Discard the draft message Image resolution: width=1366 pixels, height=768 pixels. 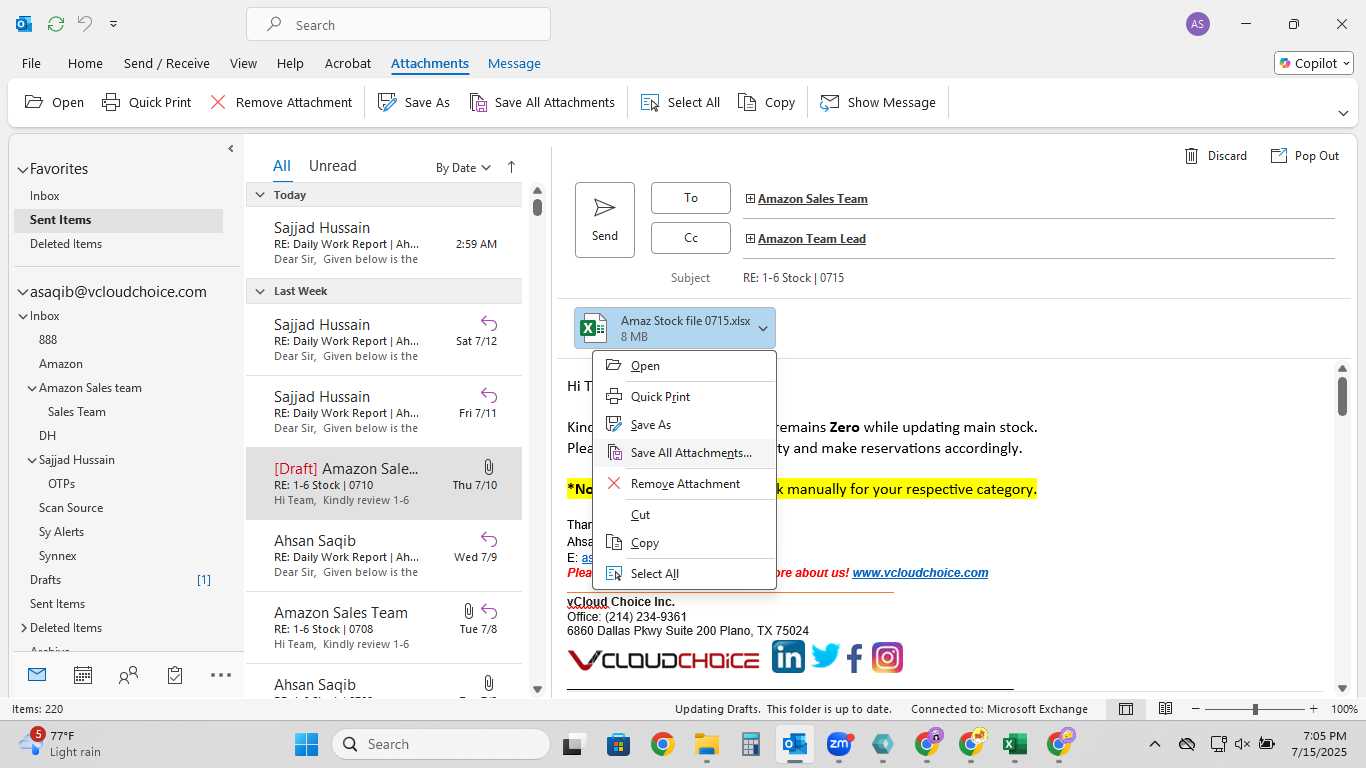(1216, 156)
